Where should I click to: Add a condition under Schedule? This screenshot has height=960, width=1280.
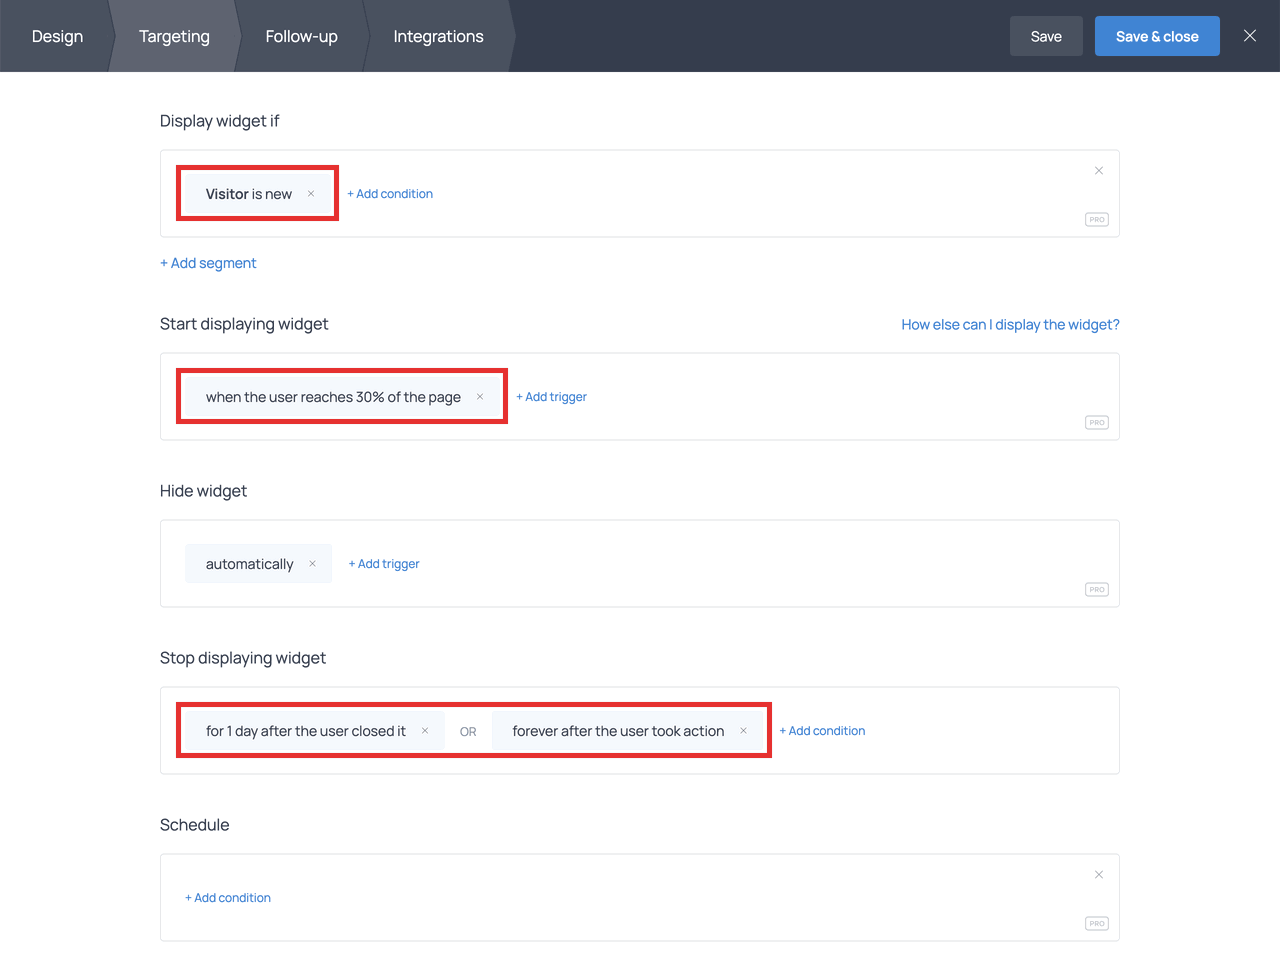(x=228, y=897)
